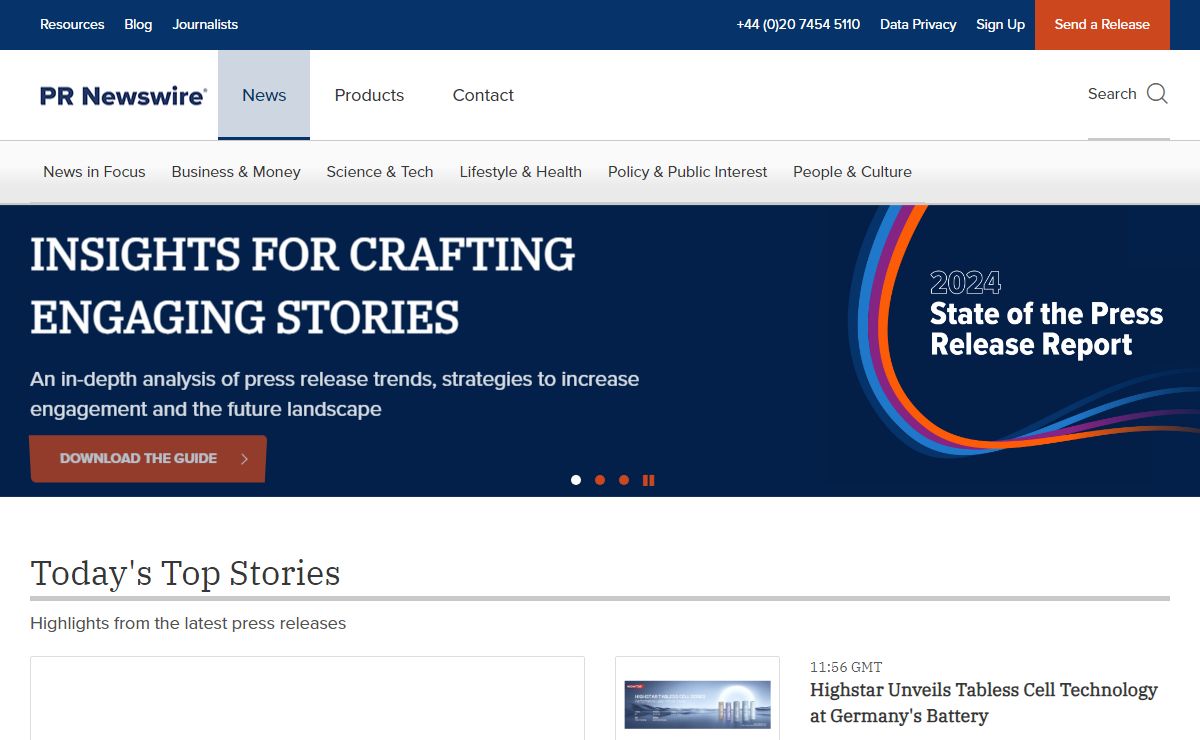Click the 2024 State of the Press Release Report graphic
This screenshot has height=740, width=1200.
pyautogui.click(x=1046, y=314)
